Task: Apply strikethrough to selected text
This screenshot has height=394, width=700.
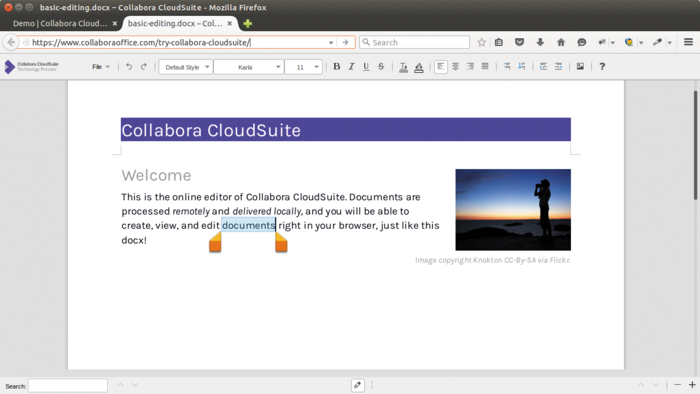Action: click(381, 66)
